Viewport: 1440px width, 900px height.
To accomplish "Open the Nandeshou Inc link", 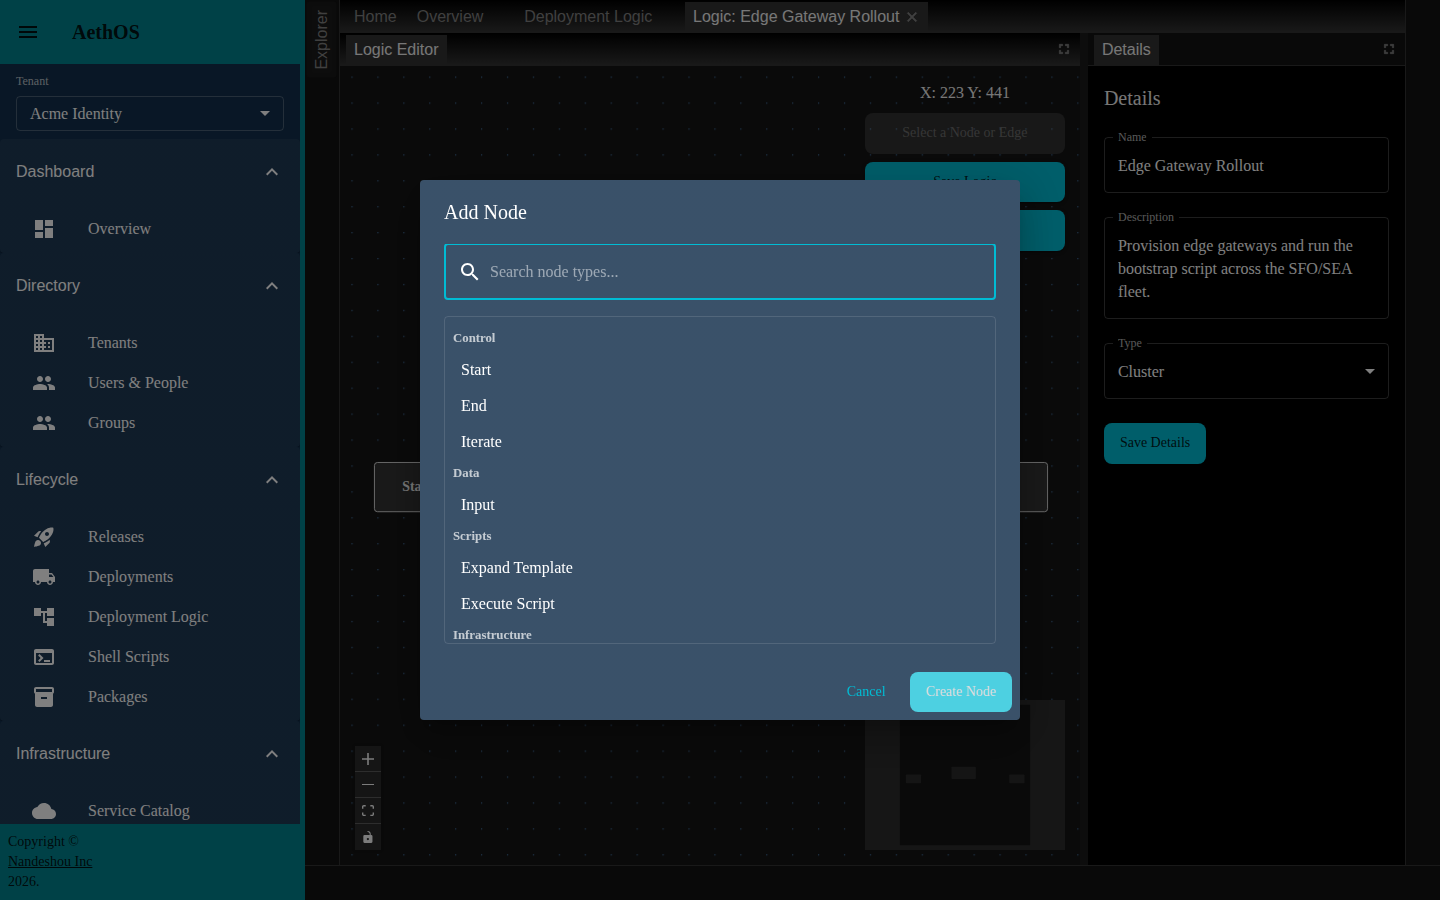I will pos(50,862).
